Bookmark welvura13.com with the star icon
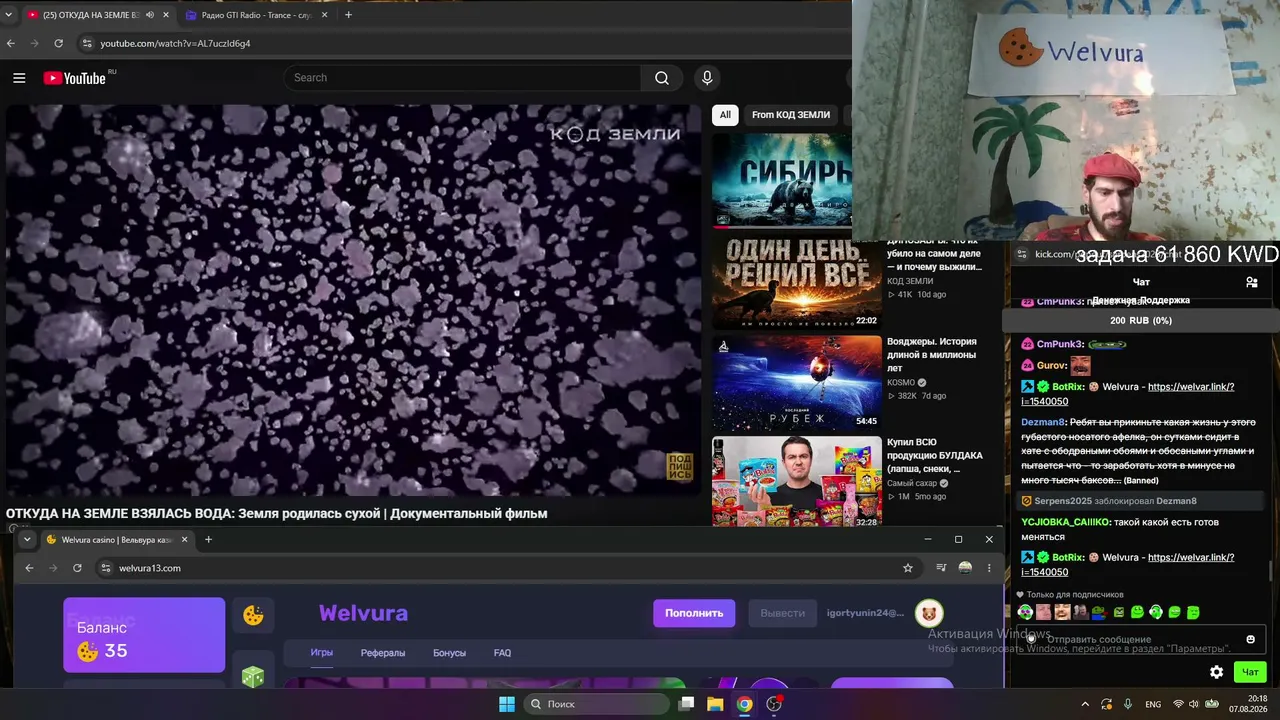The image size is (1280, 720). click(907, 568)
